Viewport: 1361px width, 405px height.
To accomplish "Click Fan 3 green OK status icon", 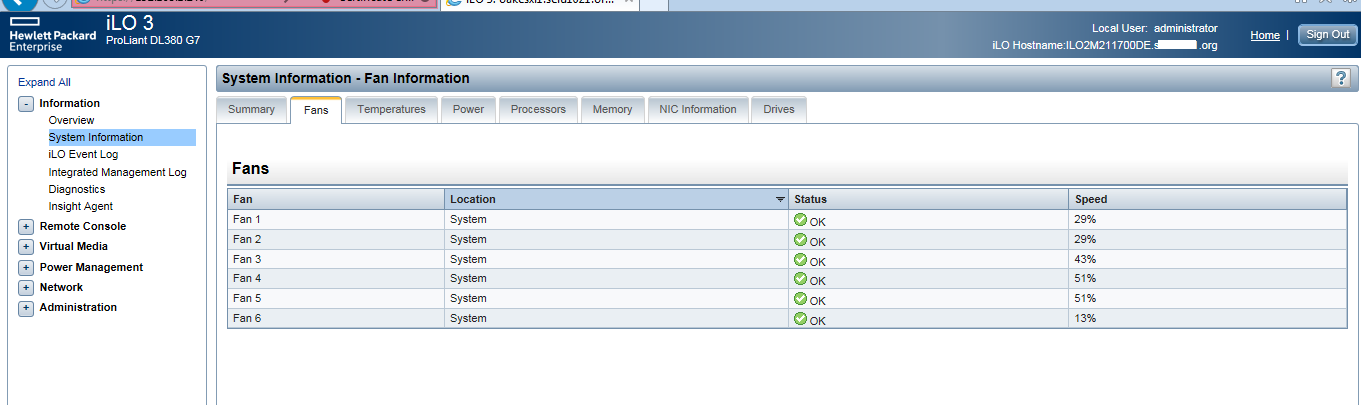I will (x=800, y=259).
